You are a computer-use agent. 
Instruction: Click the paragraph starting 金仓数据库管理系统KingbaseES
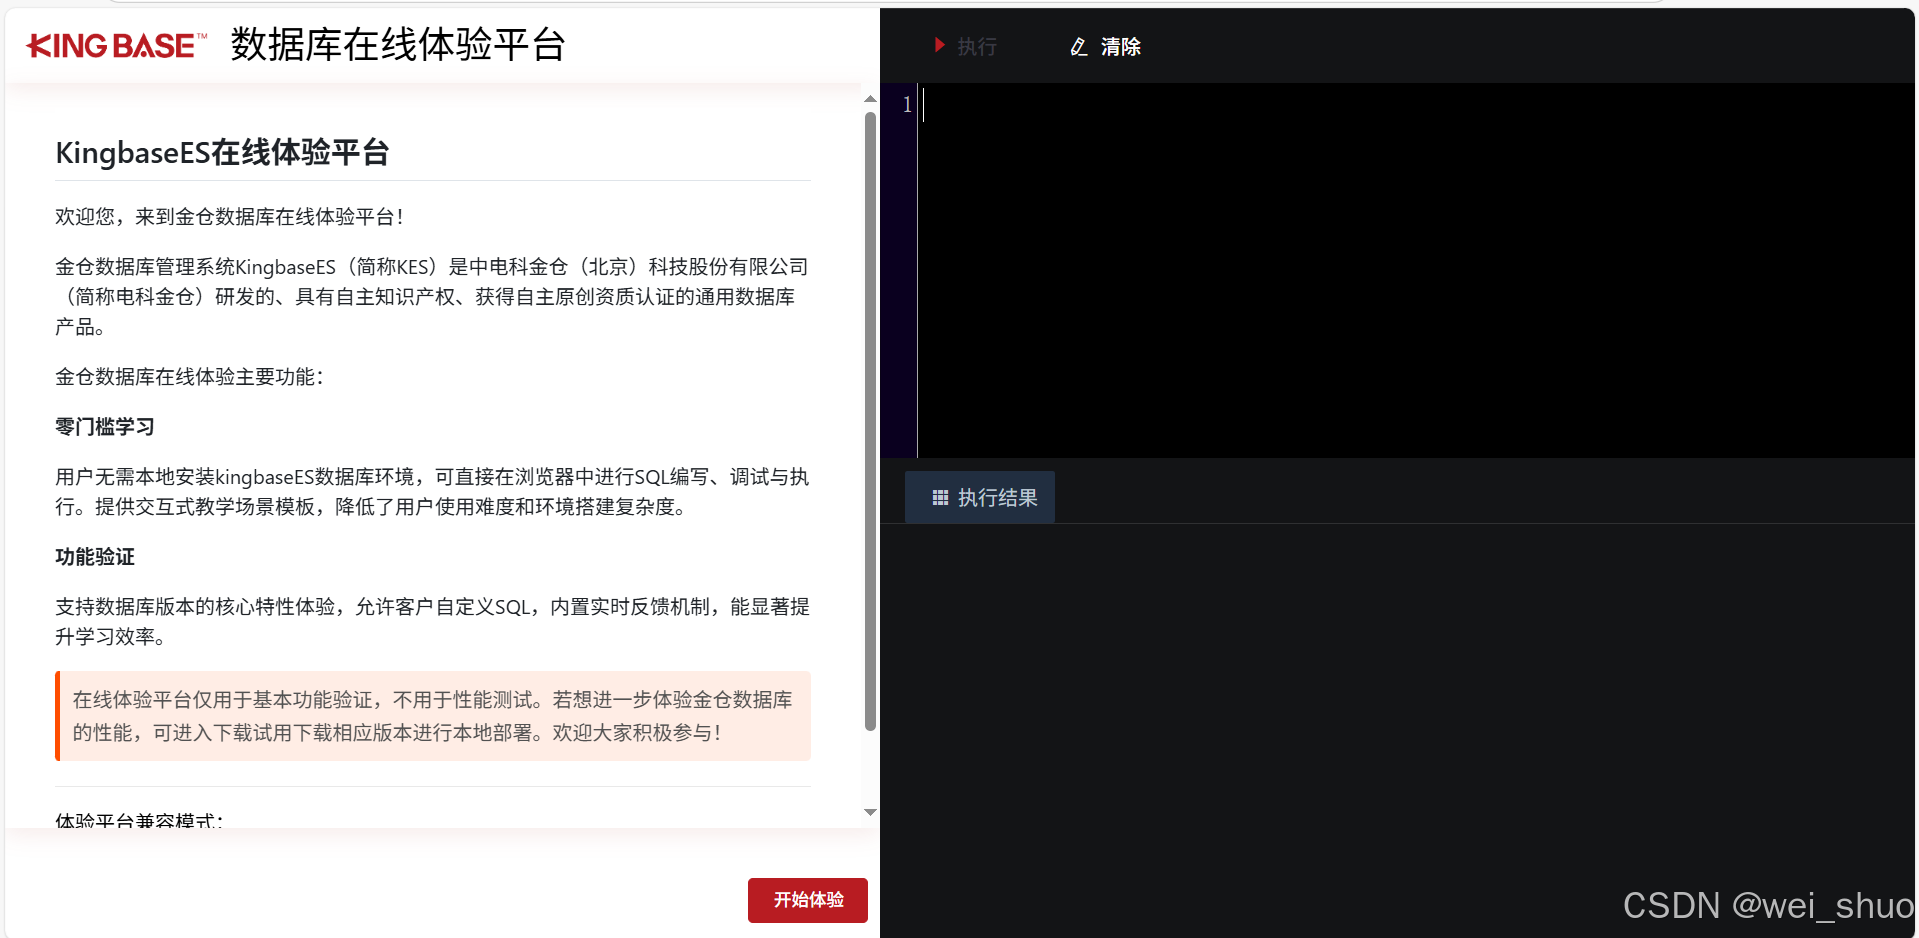pos(432,297)
